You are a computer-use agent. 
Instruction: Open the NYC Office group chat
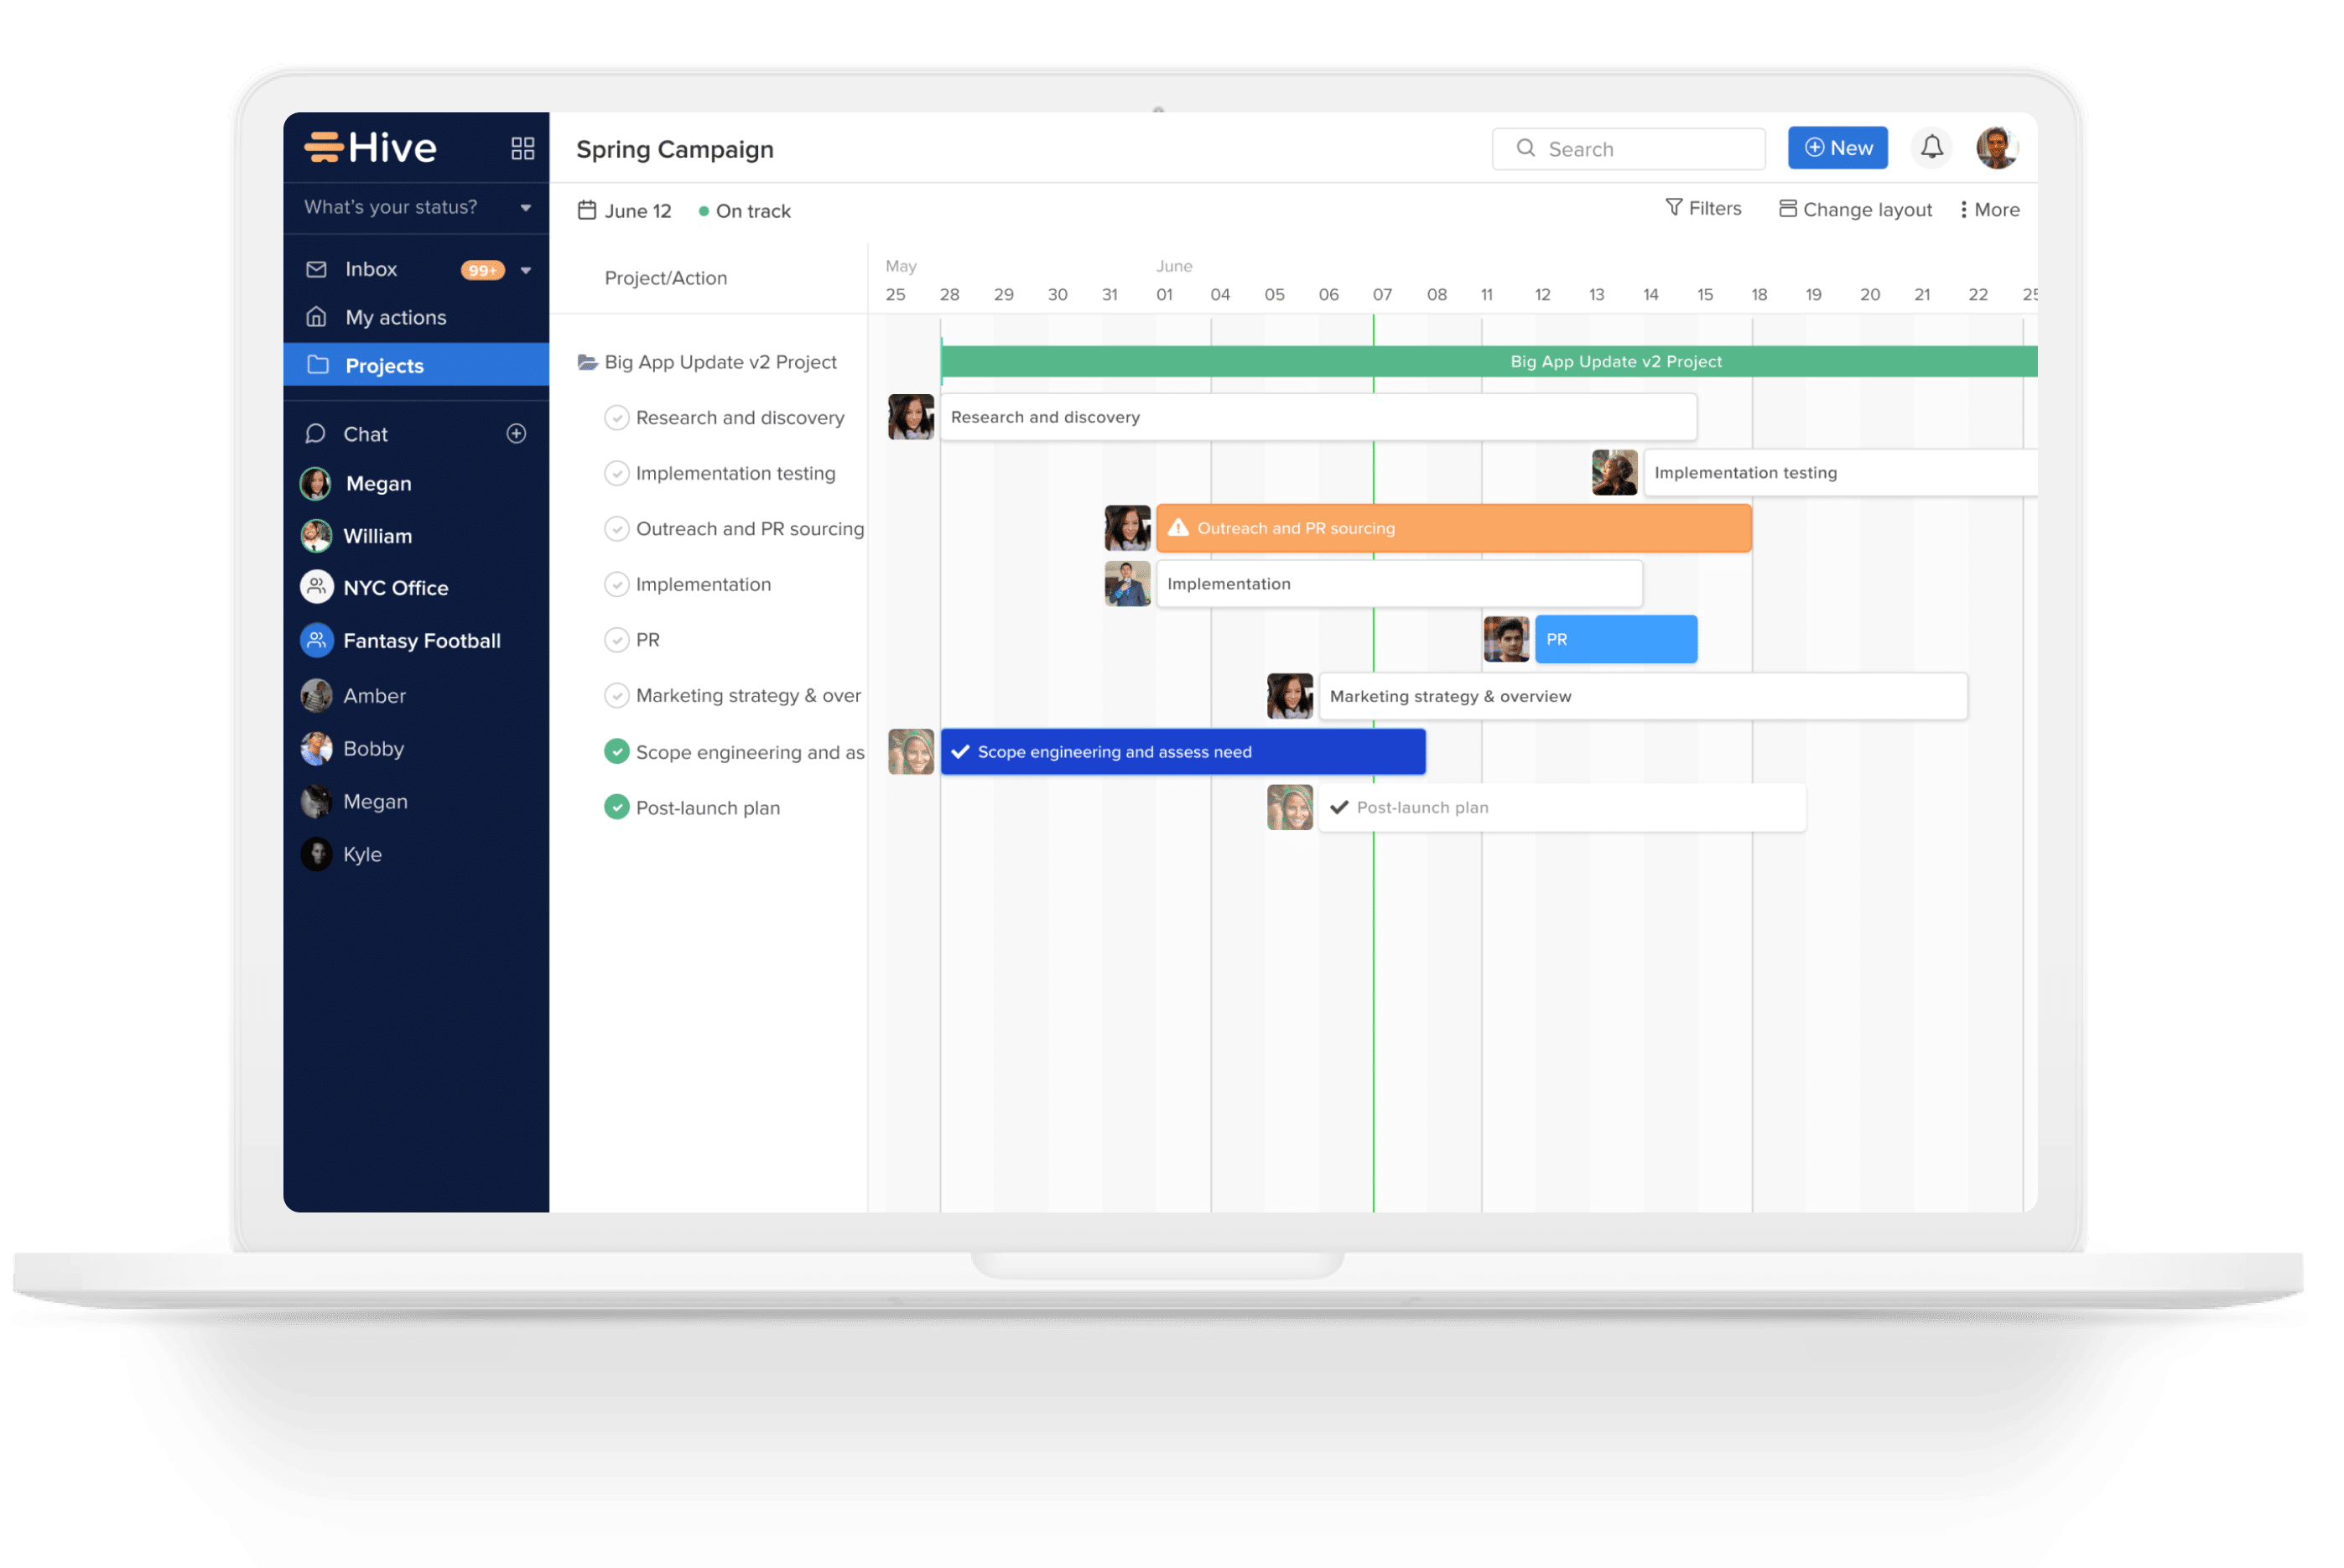[396, 587]
